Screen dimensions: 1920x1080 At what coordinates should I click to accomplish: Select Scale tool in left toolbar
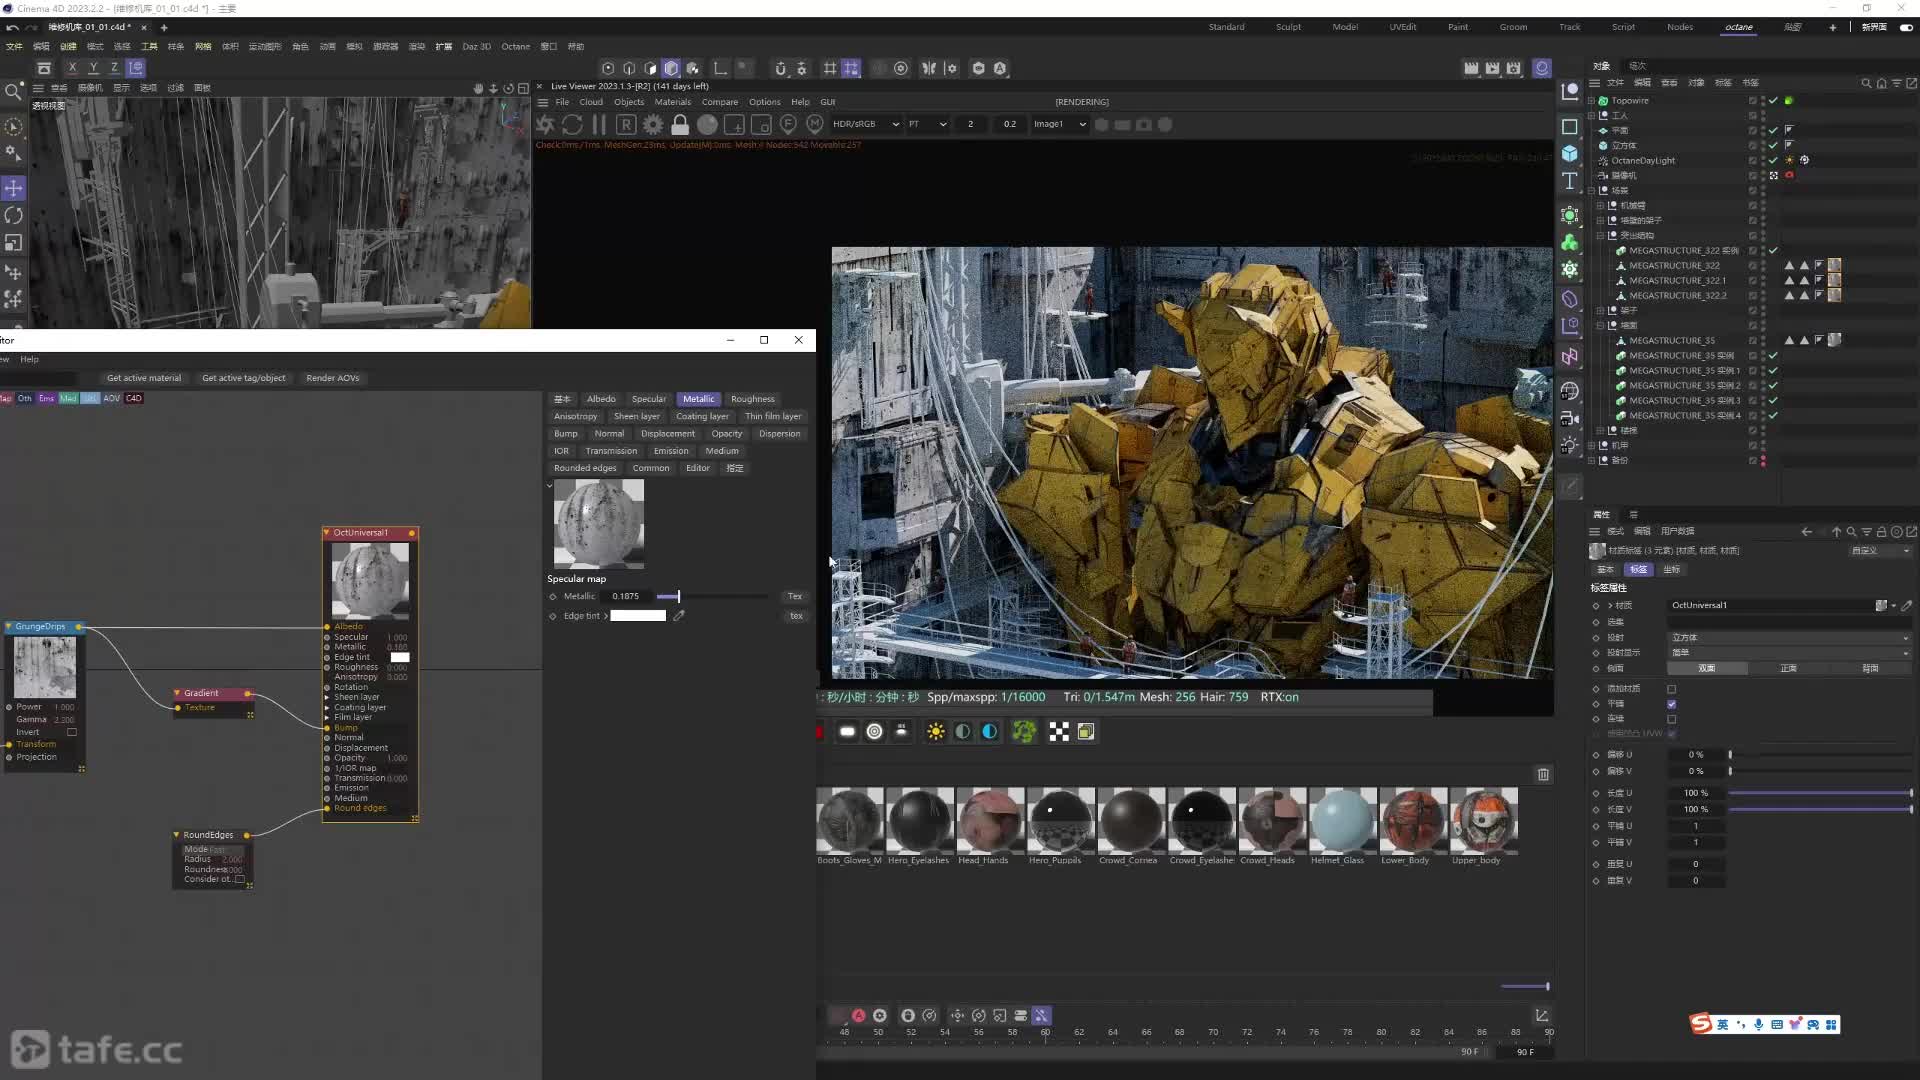click(13, 243)
